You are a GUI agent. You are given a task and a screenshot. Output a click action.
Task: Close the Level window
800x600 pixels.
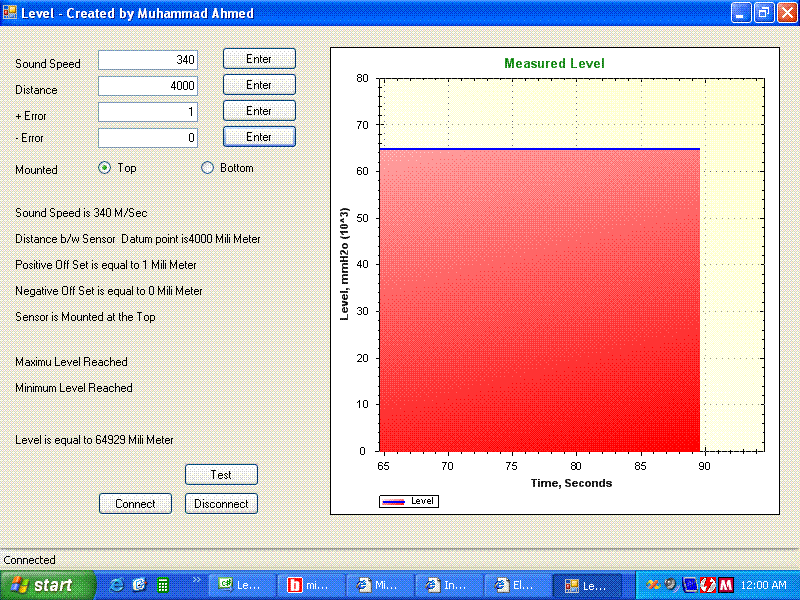click(787, 13)
